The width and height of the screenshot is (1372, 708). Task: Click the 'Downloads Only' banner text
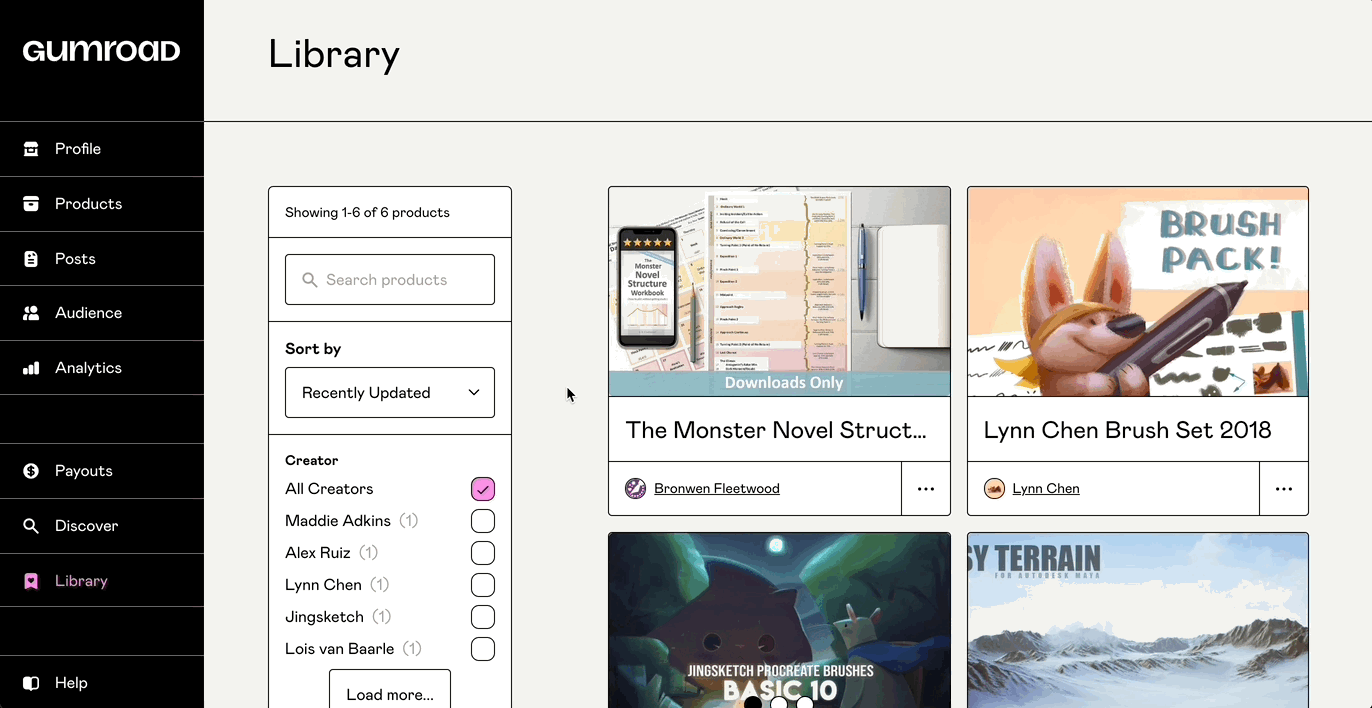coord(784,383)
